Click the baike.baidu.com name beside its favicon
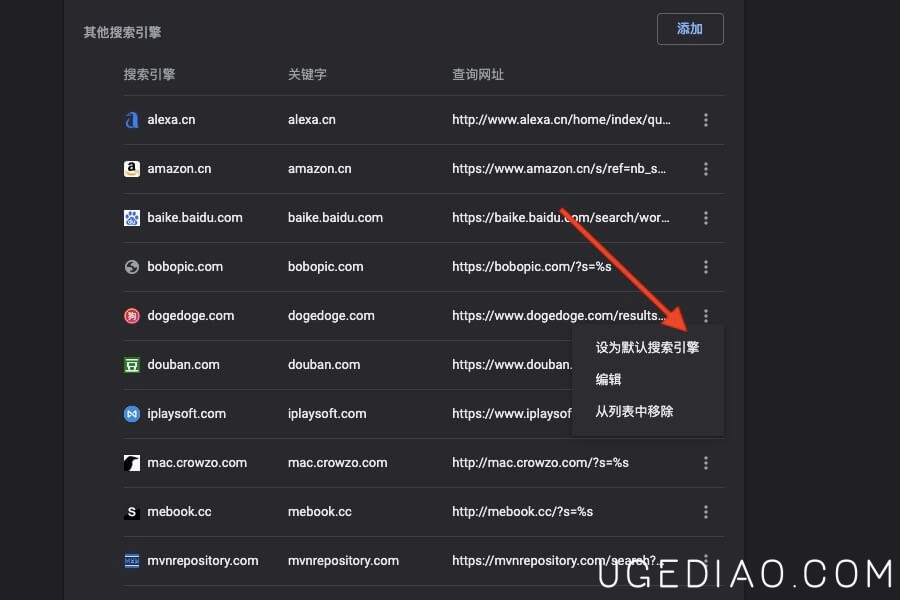The height and width of the screenshot is (600, 900). 195,218
